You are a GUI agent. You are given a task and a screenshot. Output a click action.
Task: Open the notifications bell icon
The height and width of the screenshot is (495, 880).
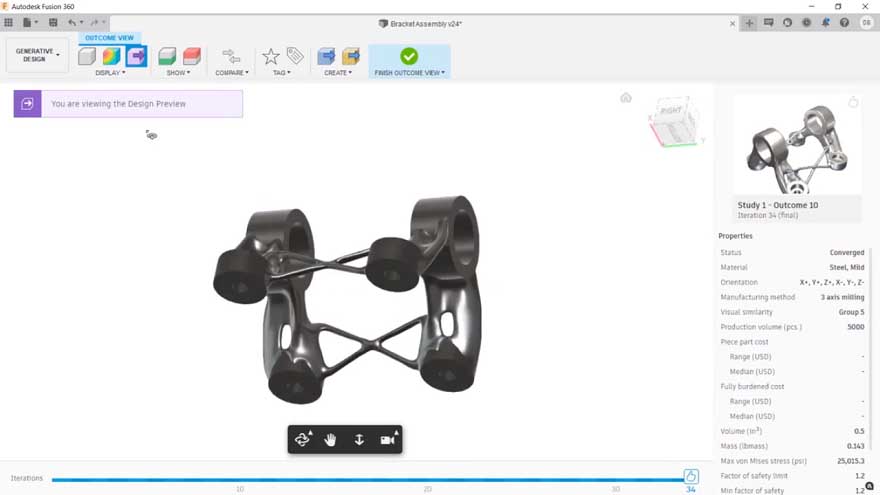click(826, 22)
